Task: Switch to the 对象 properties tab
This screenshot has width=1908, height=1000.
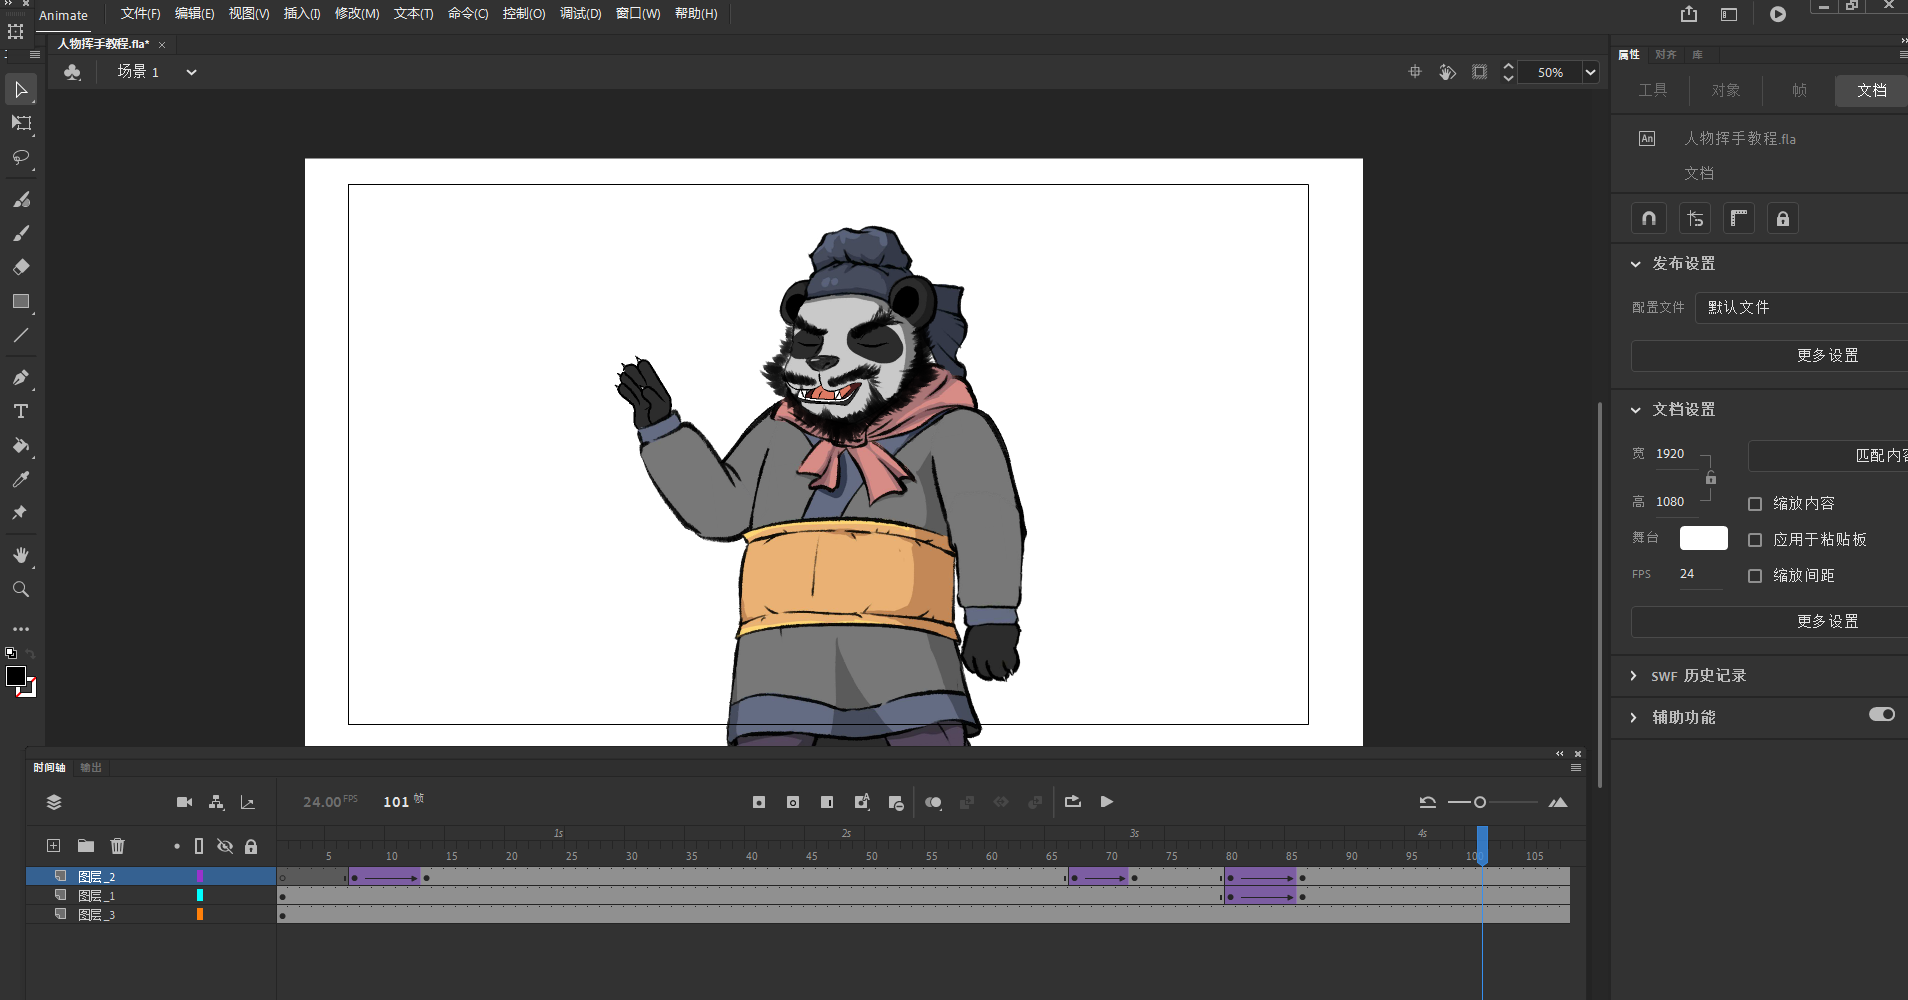Action: click(x=1726, y=90)
